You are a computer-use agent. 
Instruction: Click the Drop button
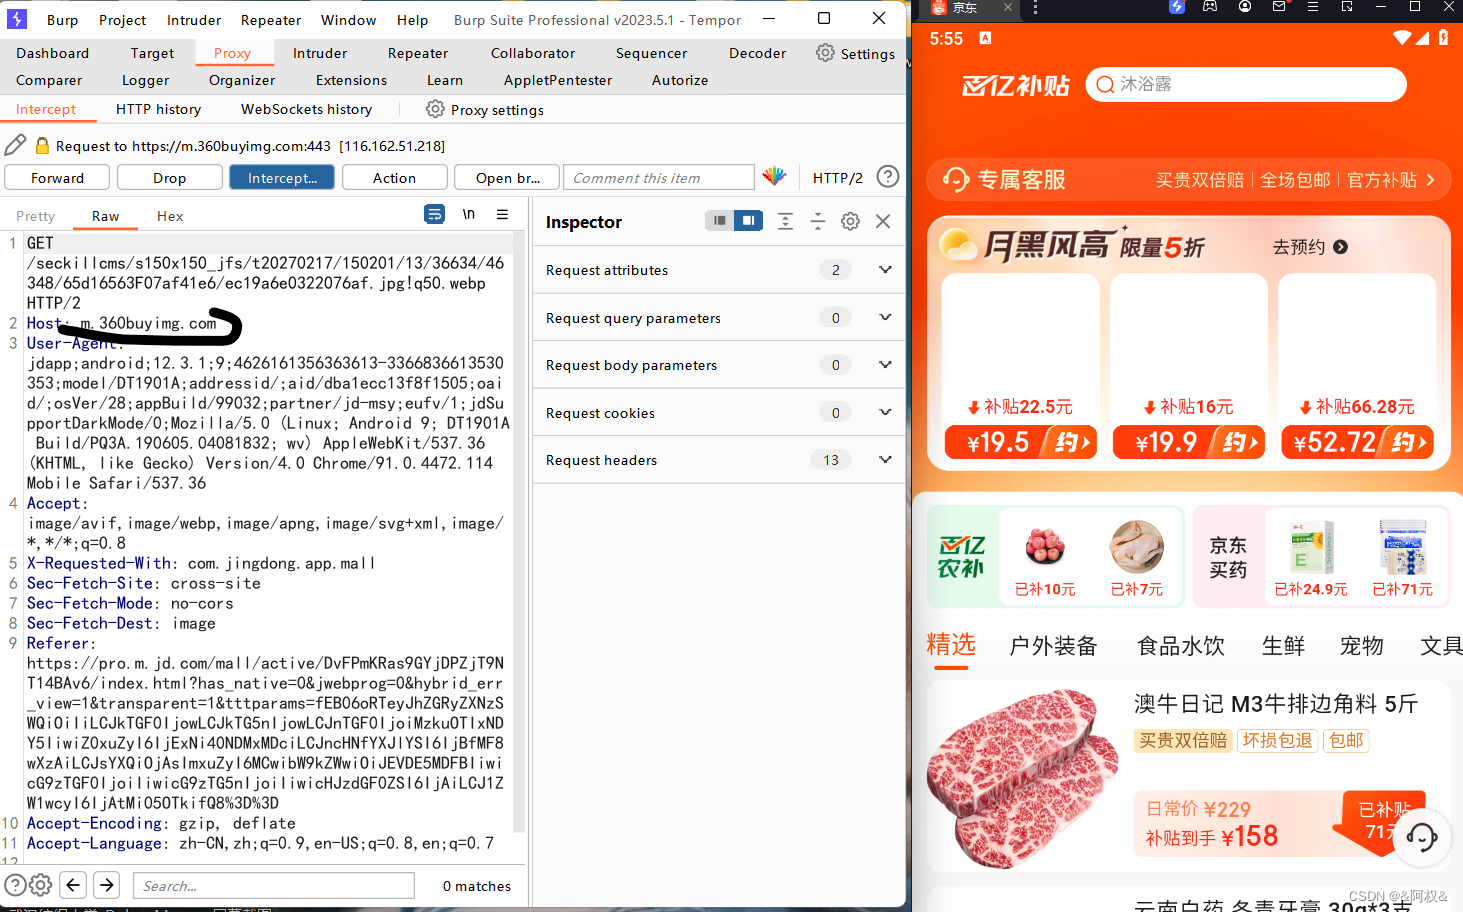pyautogui.click(x=169, y=177)
